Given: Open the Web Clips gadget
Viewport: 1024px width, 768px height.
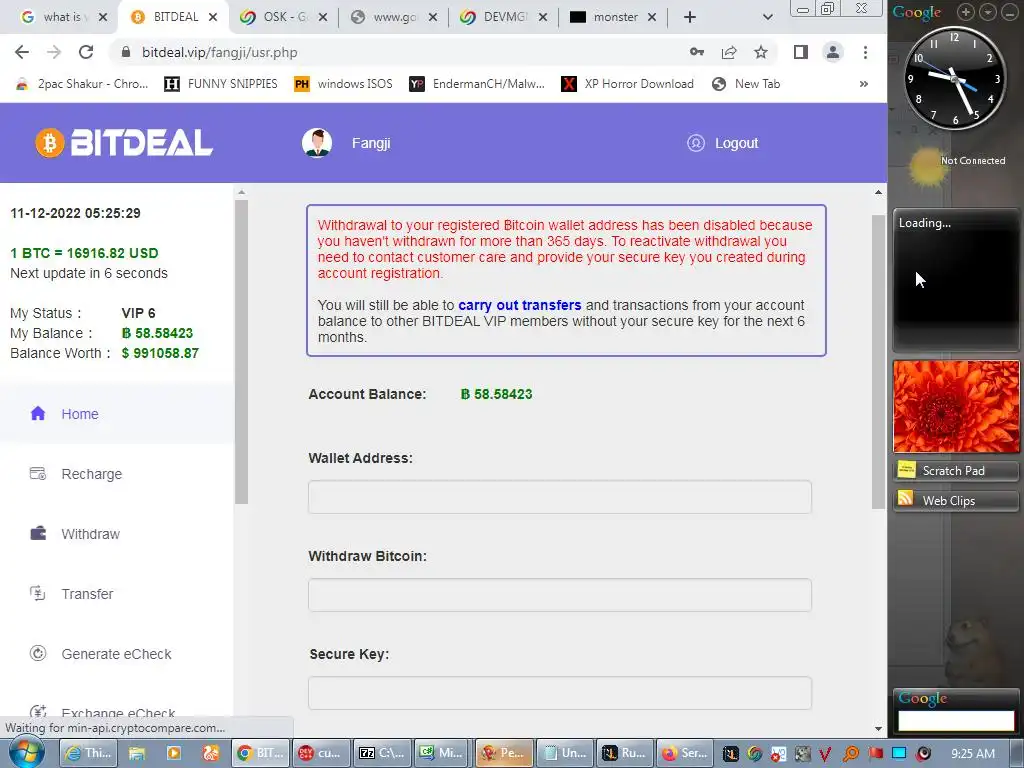Looking at the screenshot, I should (x=955, y=500).
